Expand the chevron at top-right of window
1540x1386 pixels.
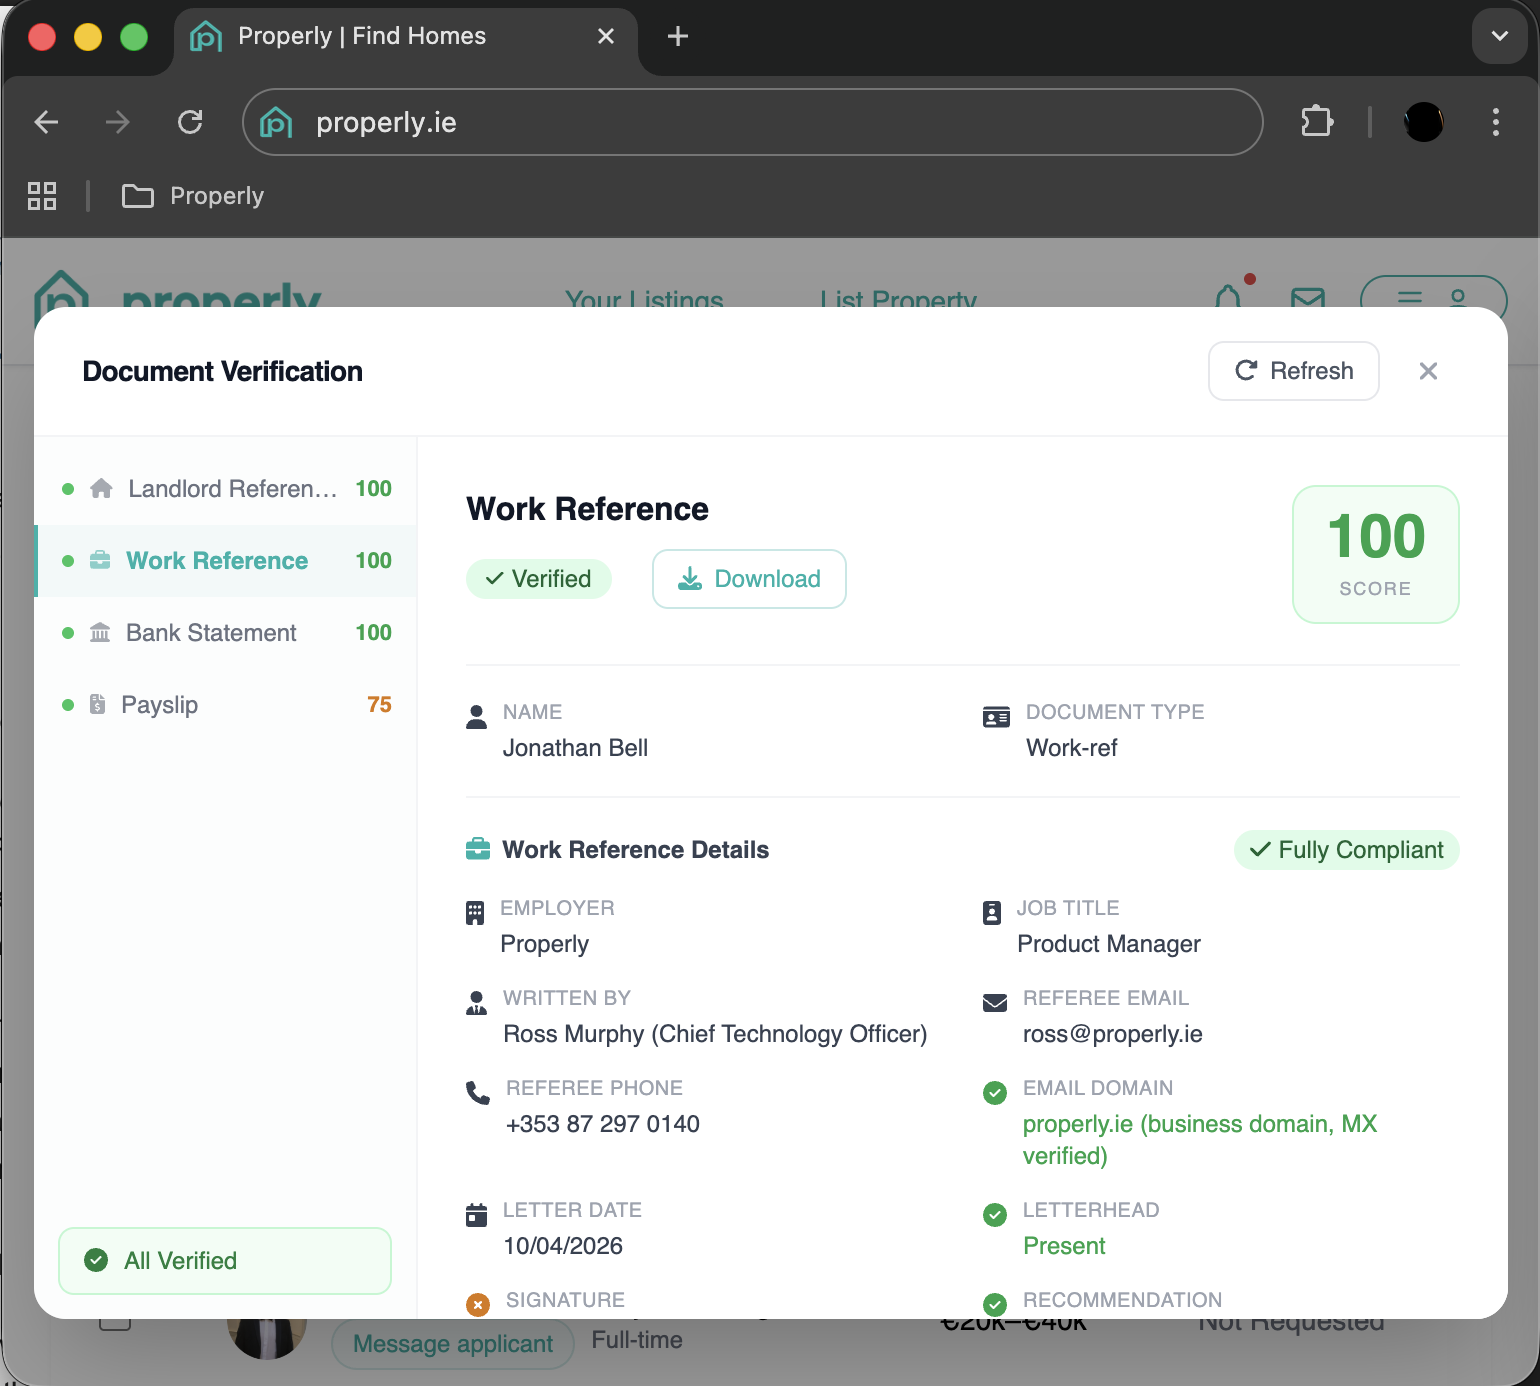coord(1499,35)
